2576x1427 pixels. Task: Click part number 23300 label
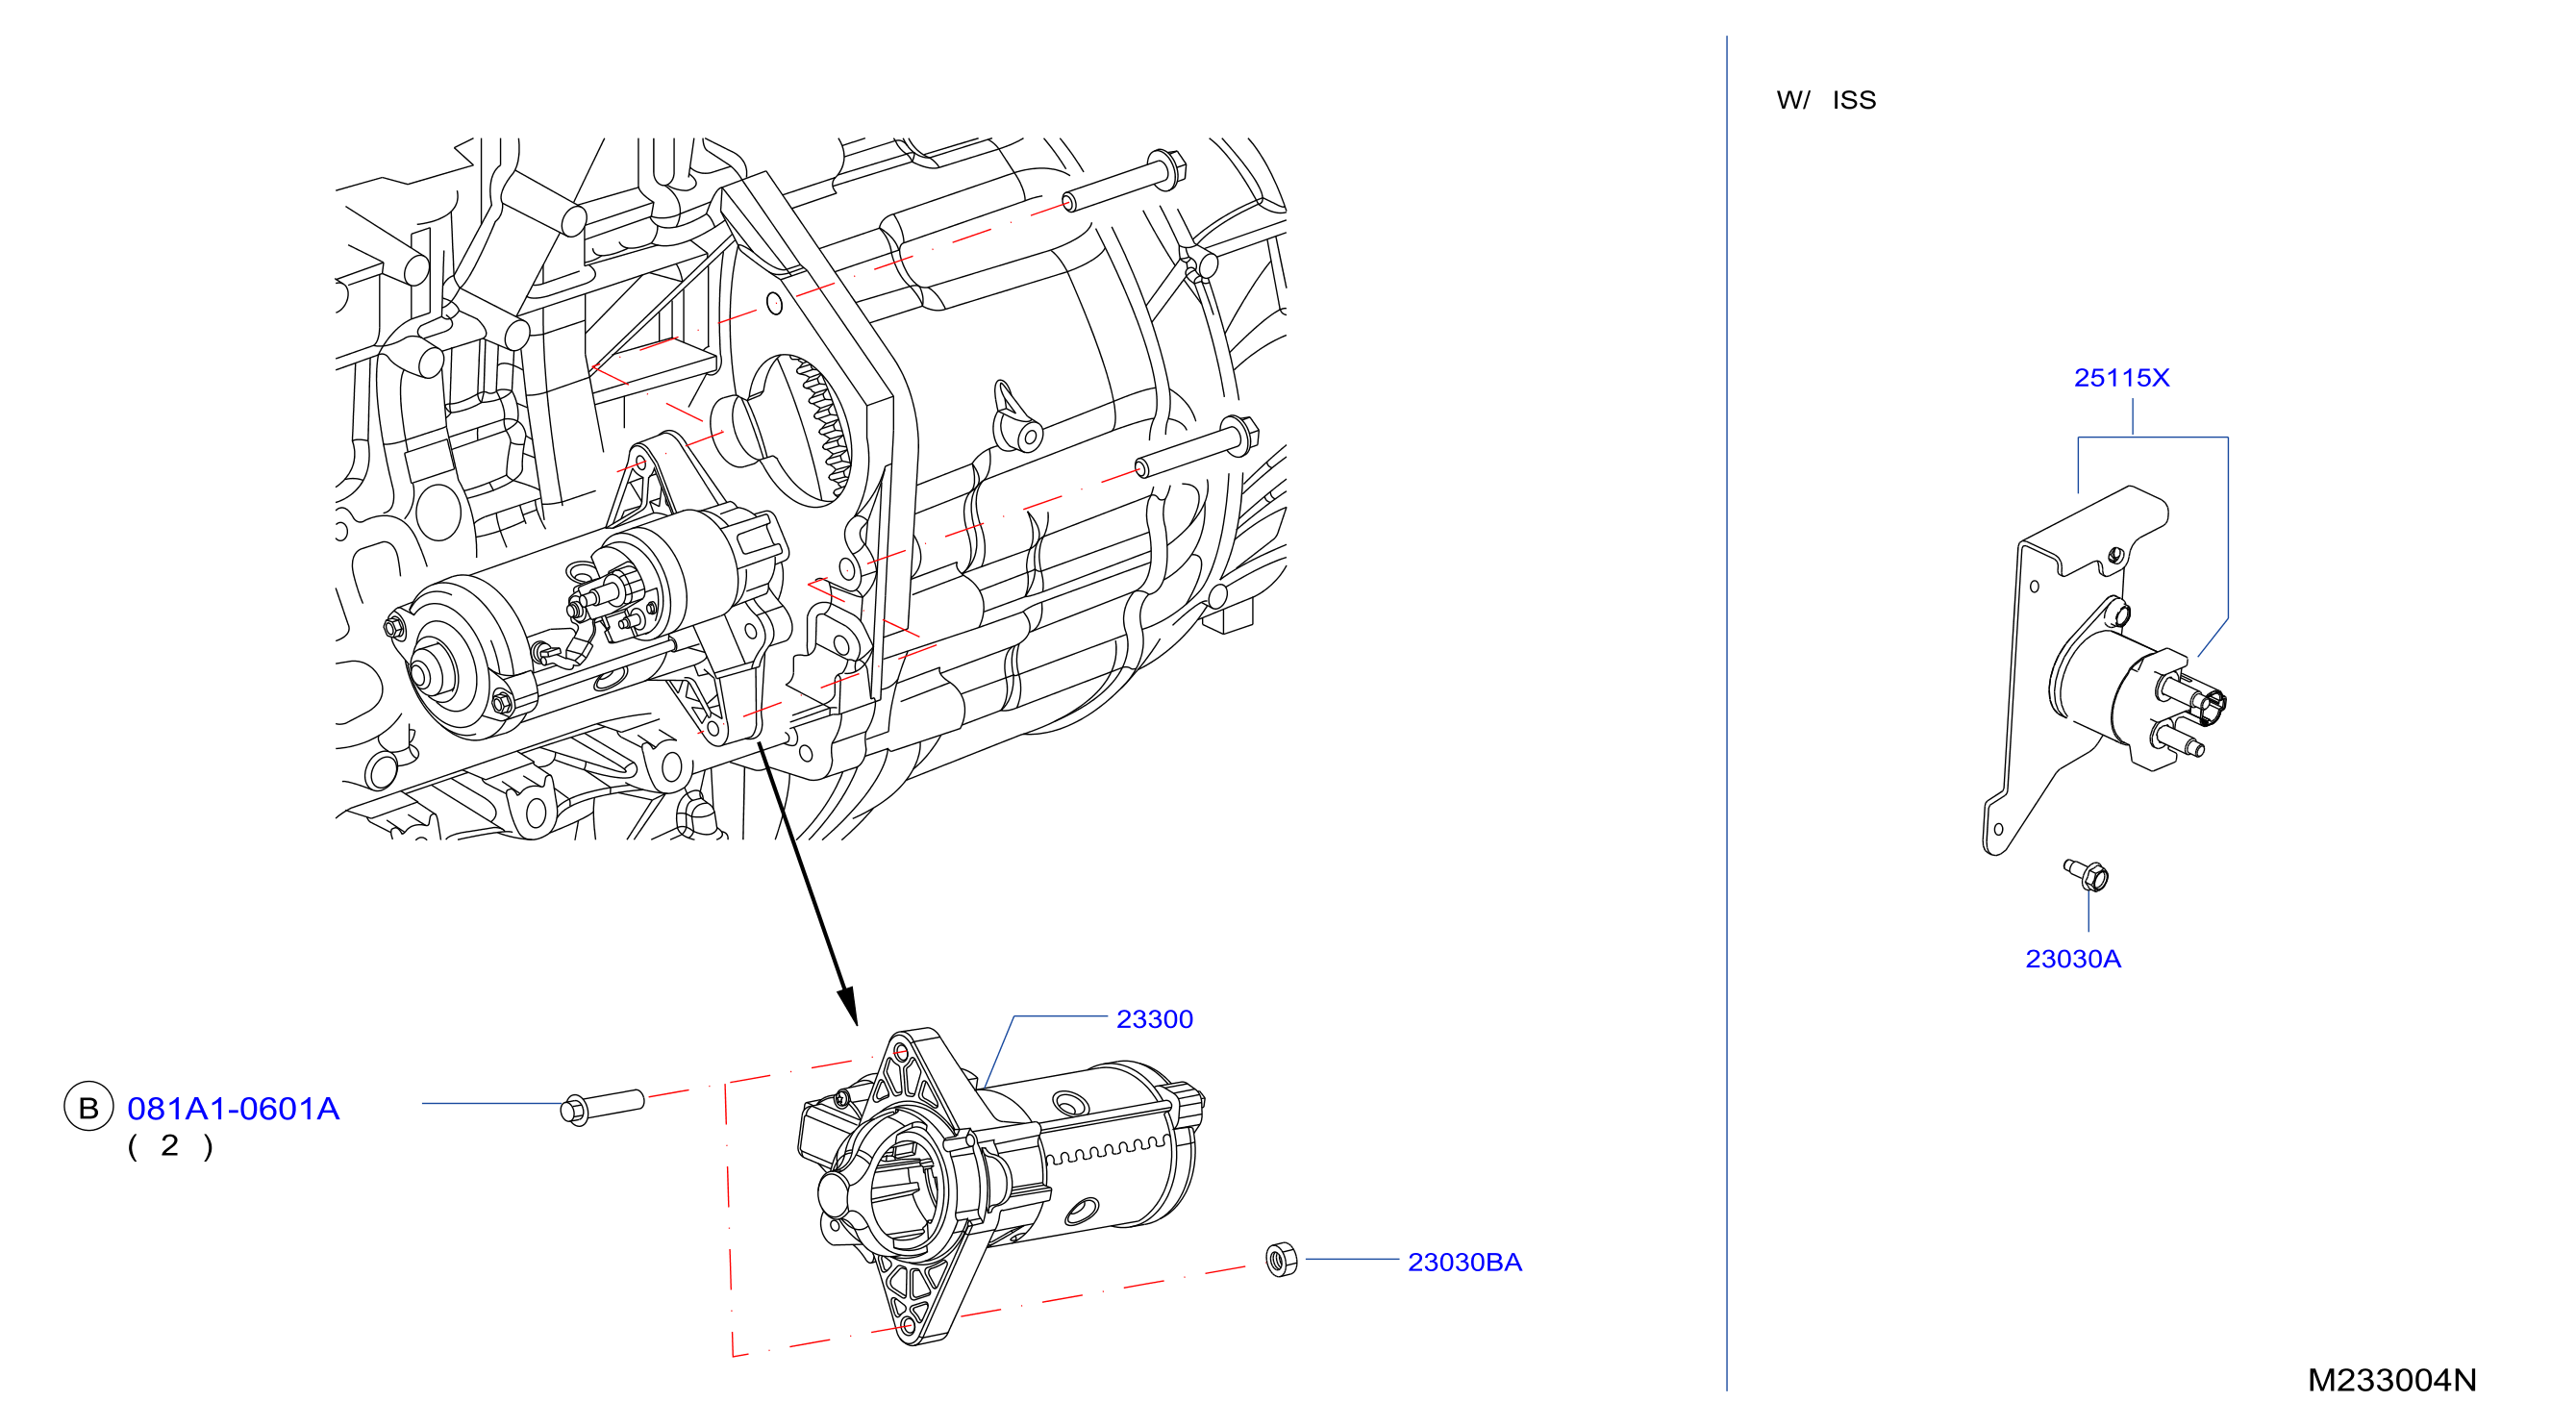click(x=1154, y=1019)
